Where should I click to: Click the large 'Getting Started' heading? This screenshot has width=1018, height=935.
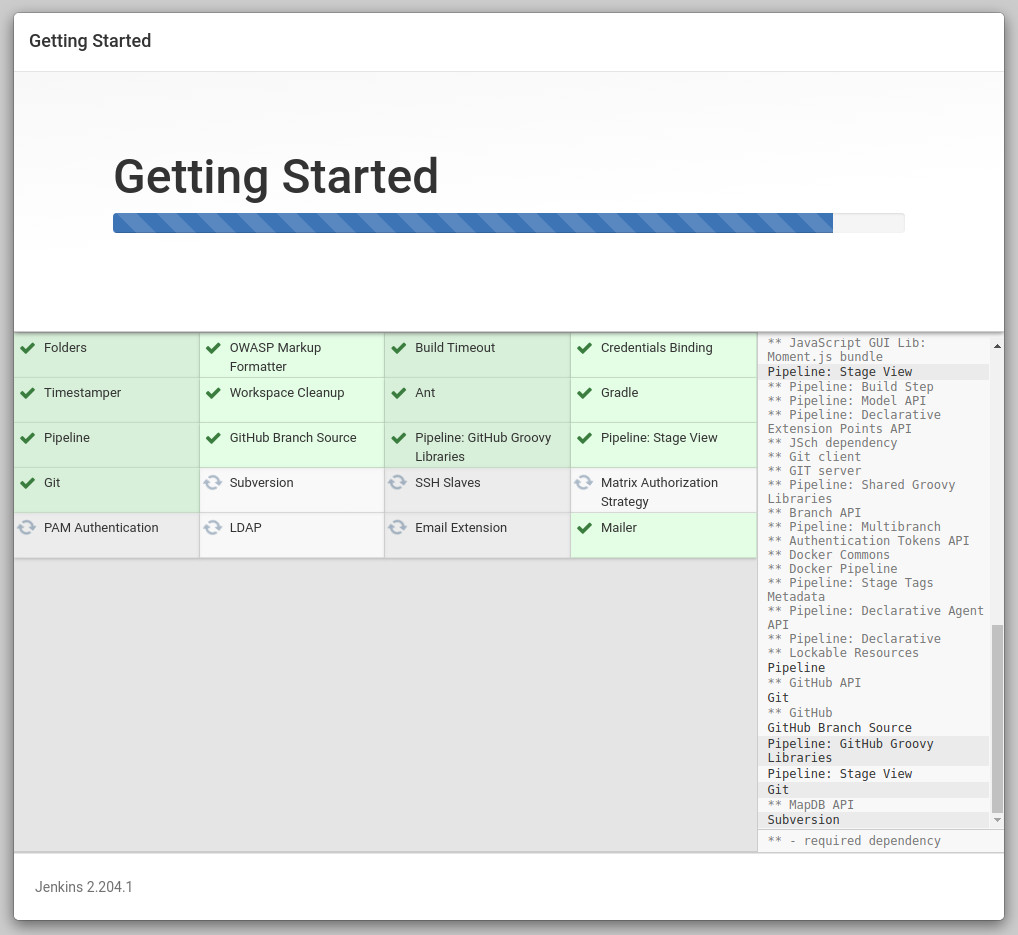click(x=276, y=176)
